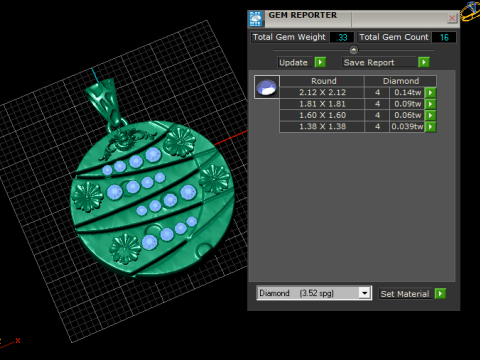The height and width of the screenshot is (360, 480).
Task: Click the green arrow for 0.039tw row
Action: coord(430,127)
